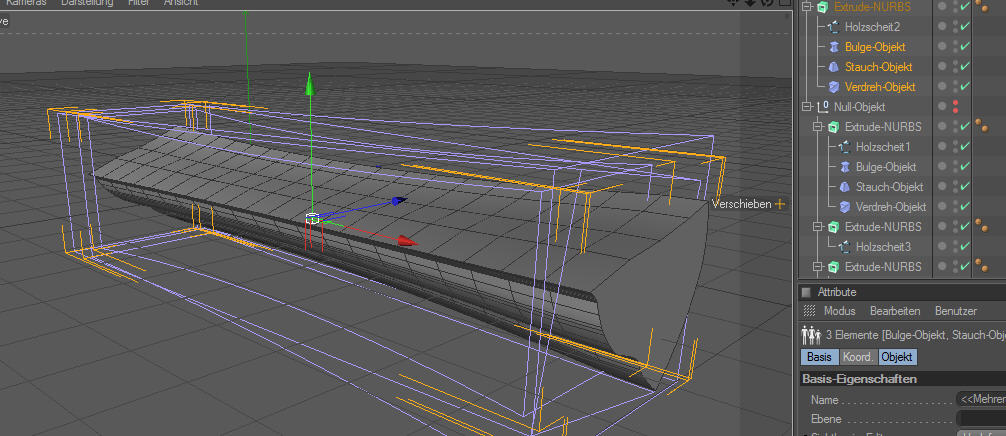Viewport: 1006px width, 436px height.
Task: Open the Filter menu of the viewport
Action: [x=138, y=3]
